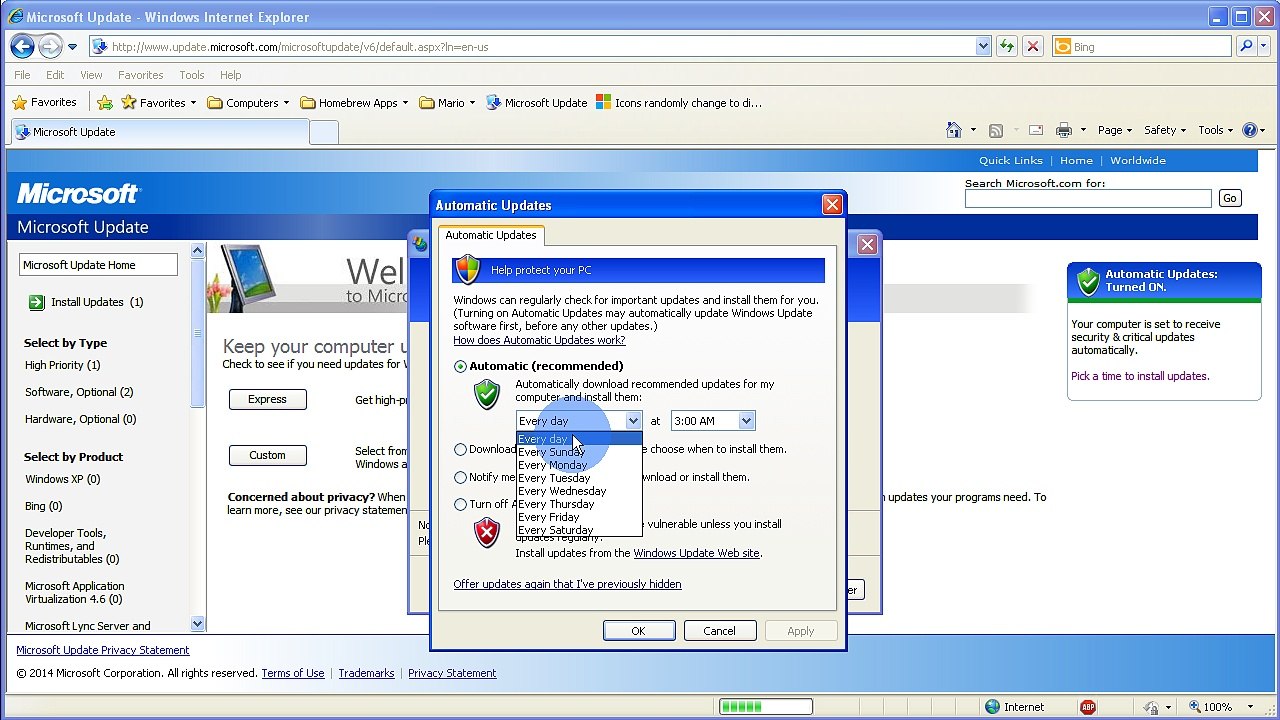Open How does Automatic Updates work link
1280x720 pixels.
[x=539, y=340]
